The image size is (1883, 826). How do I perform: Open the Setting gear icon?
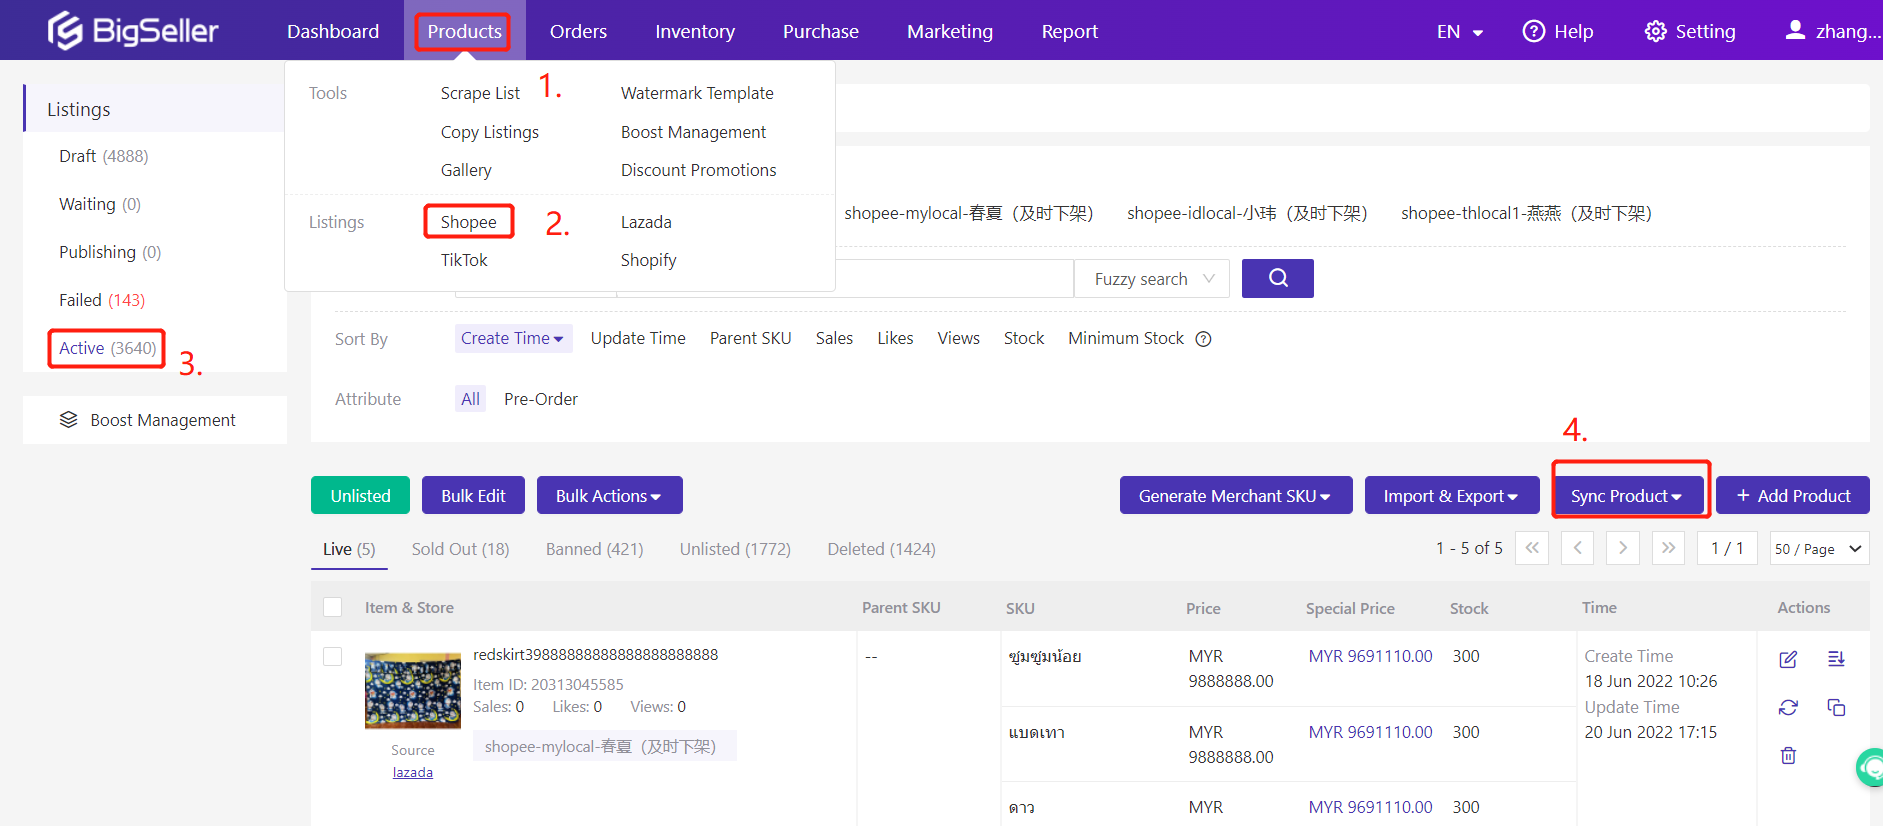[1655, 31]
